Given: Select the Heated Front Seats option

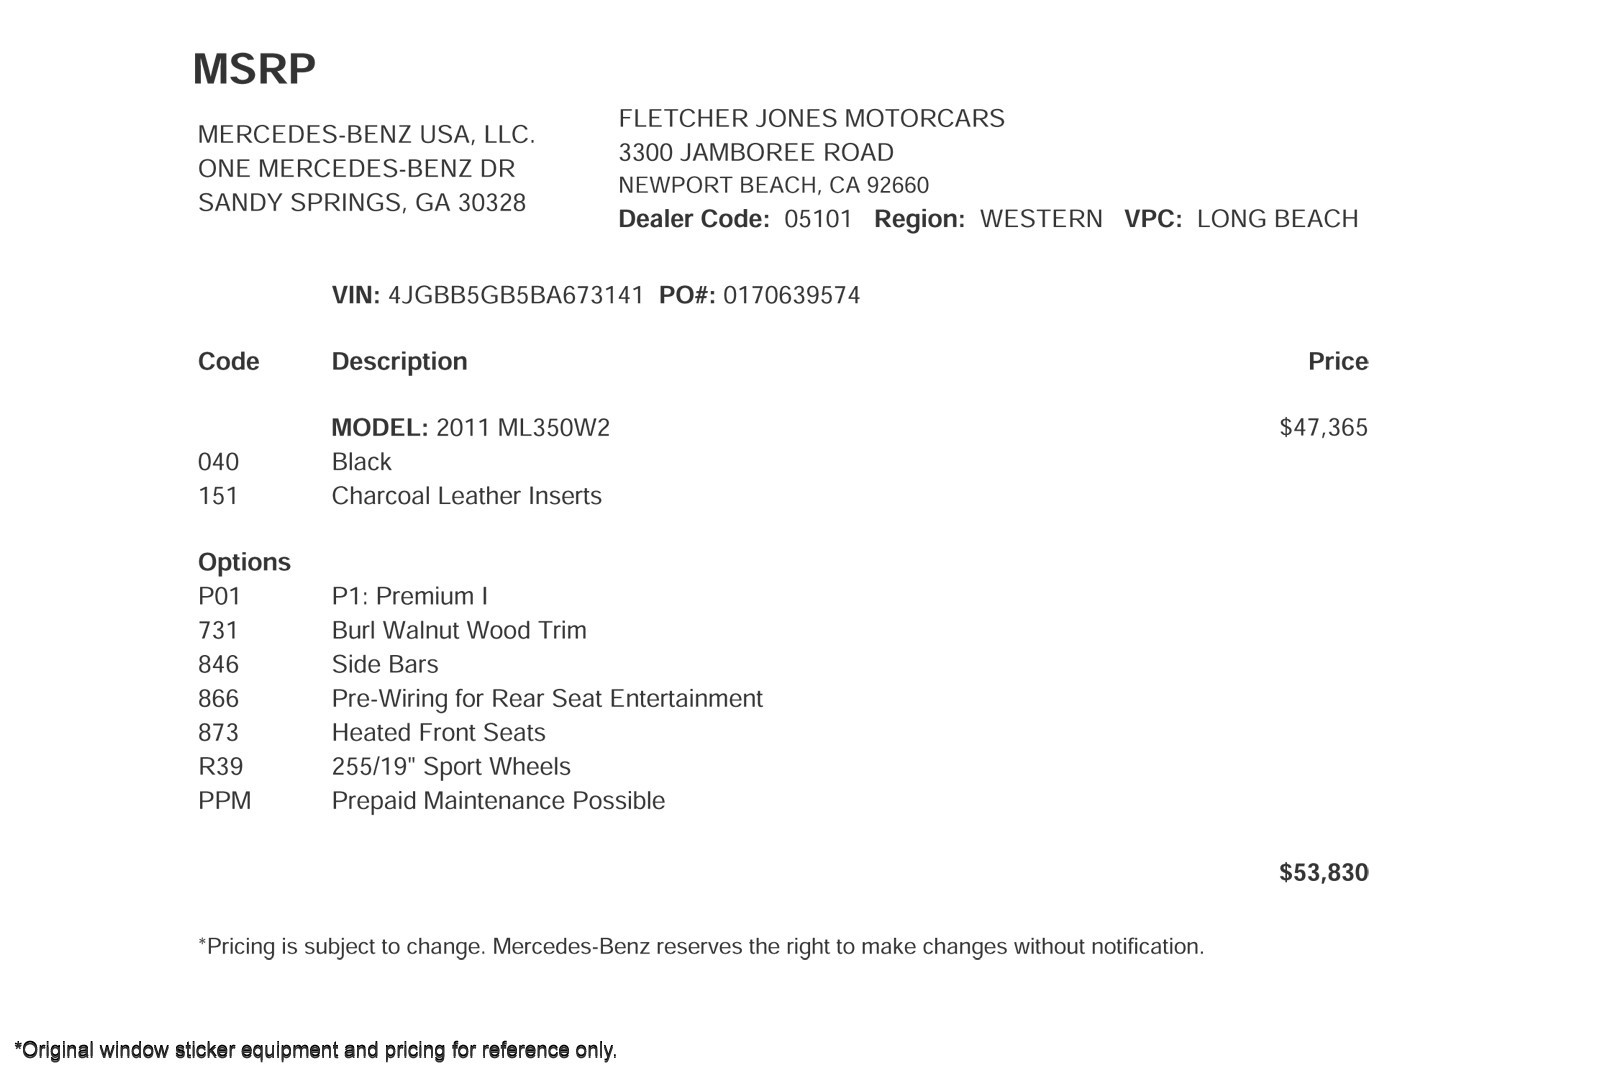Looking at the screenshot, I should (438, 733).
